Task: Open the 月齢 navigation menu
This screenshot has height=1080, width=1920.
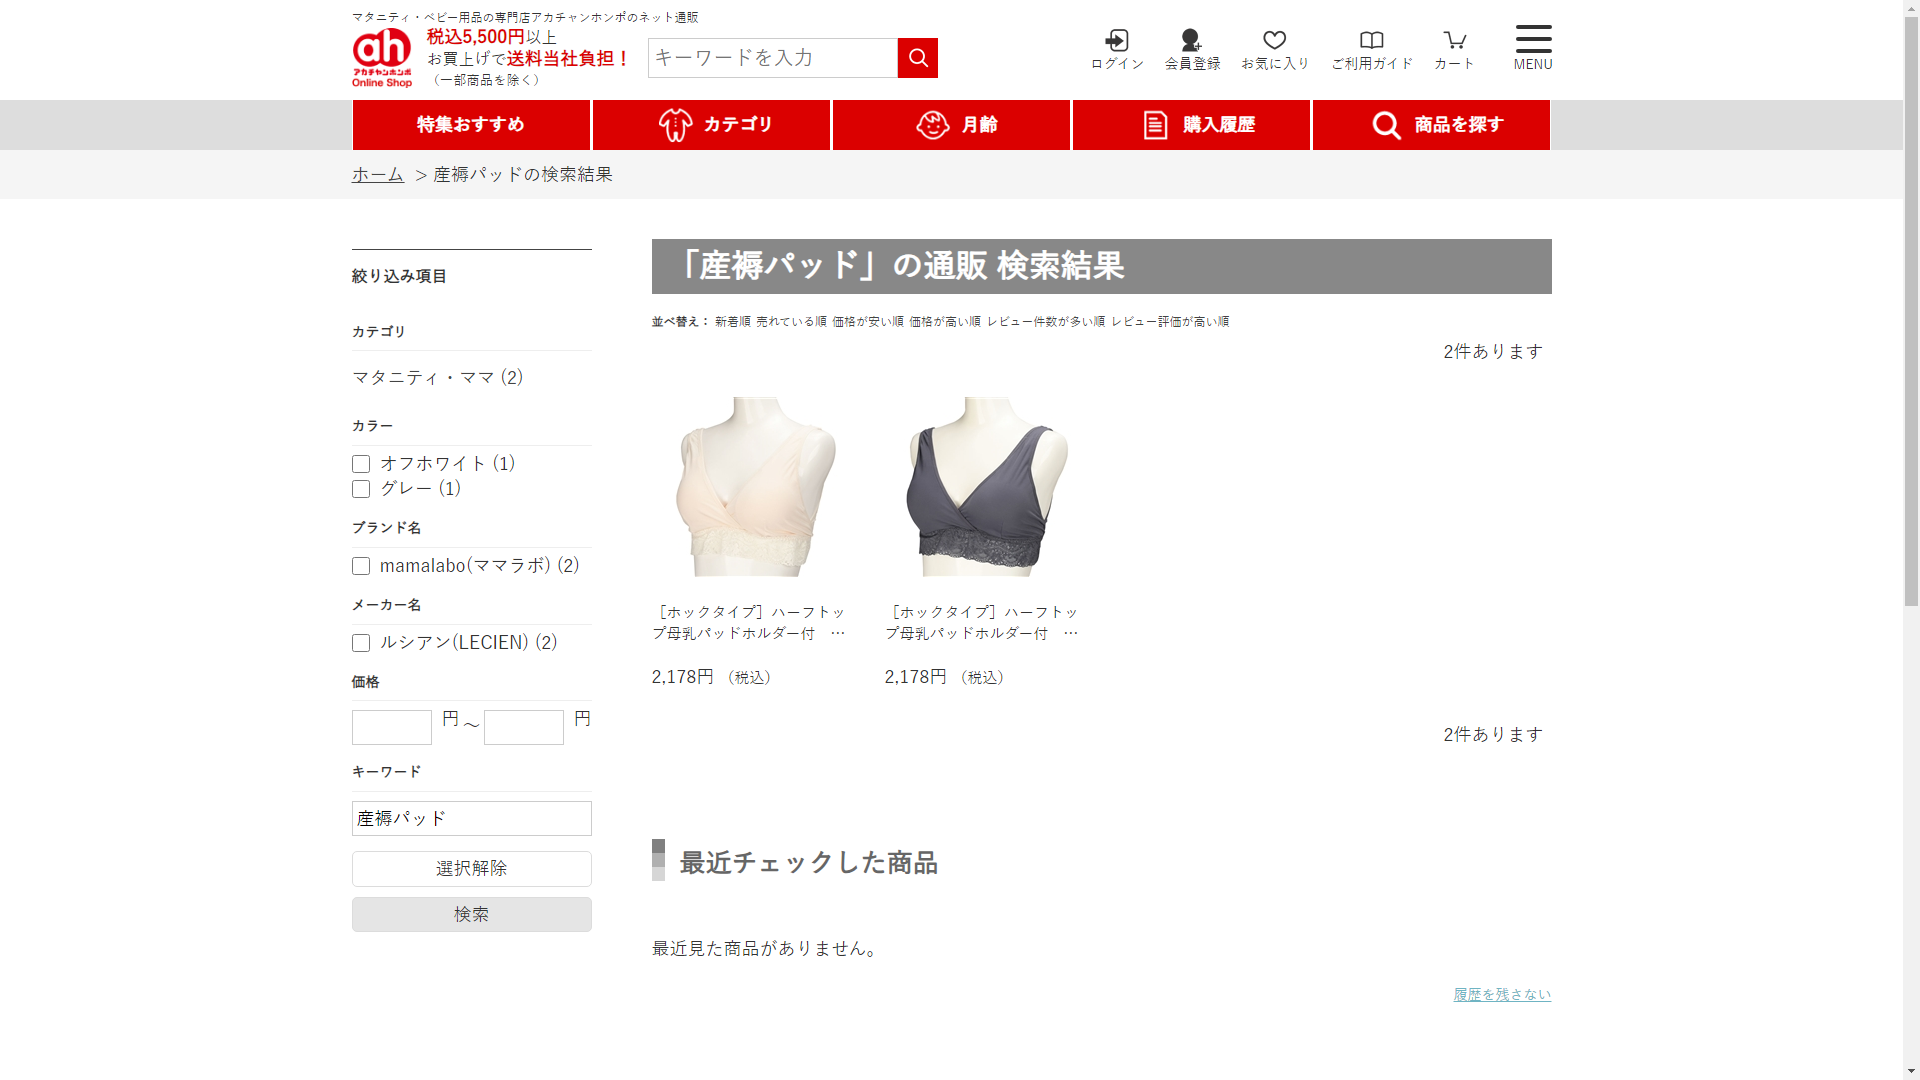Action: tap(951, 125)
